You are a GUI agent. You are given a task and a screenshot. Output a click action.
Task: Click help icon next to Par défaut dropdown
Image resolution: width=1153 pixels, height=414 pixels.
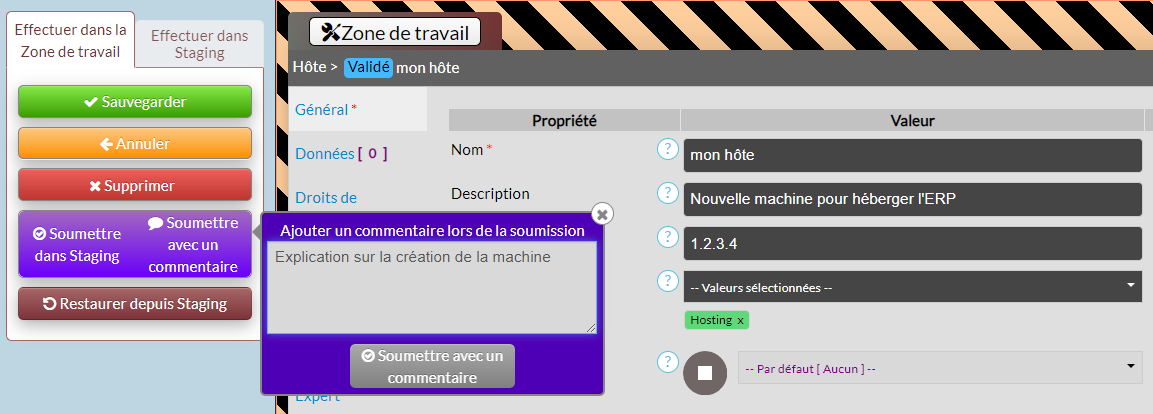(667, 361)
